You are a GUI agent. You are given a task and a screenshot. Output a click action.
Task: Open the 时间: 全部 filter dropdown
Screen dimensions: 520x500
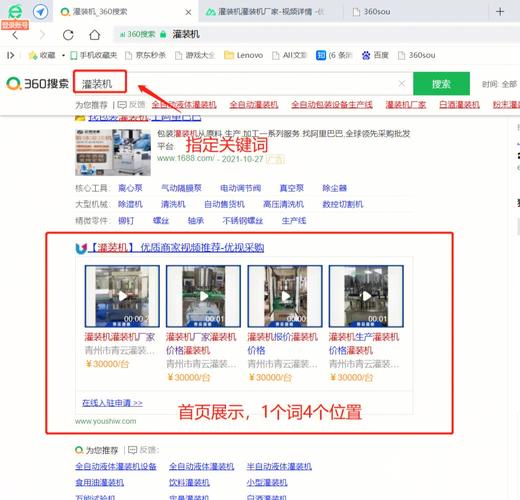point(499,84)
